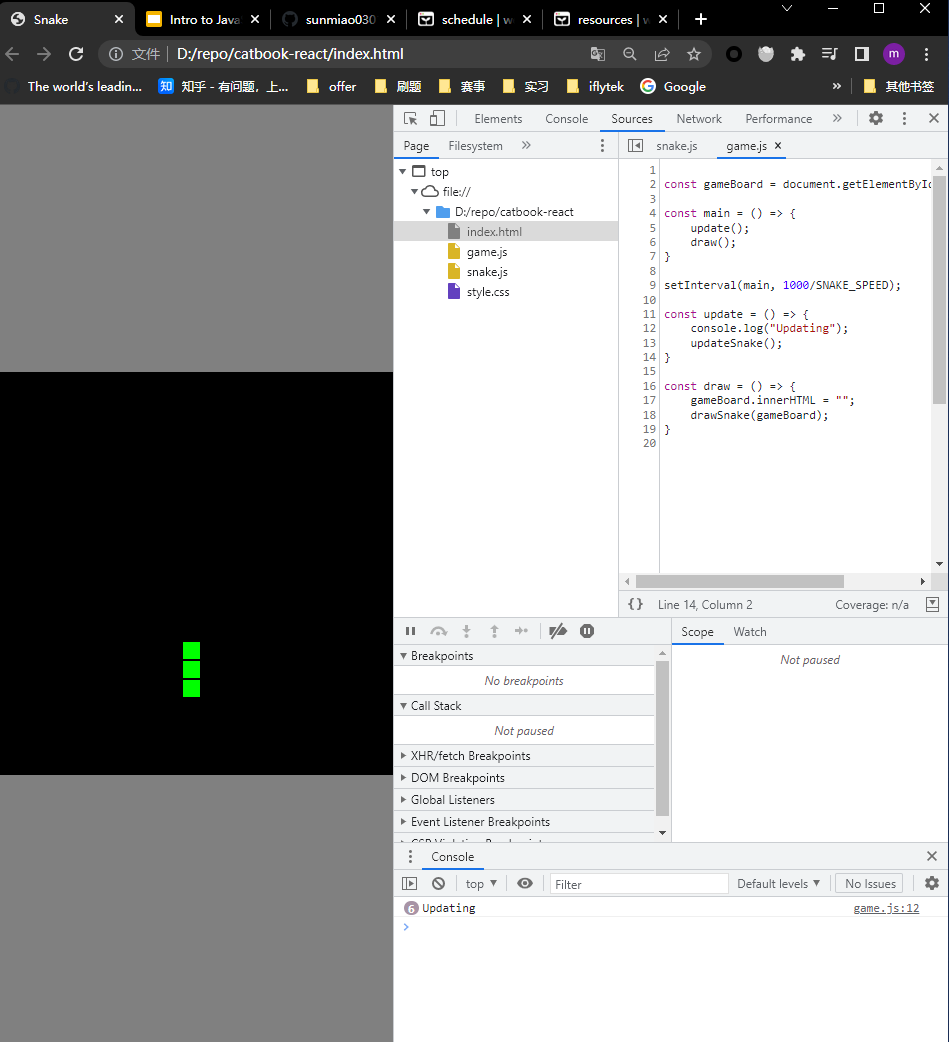Screen dimensions: 949x1042
Task: Toggle deactivate breakpoints
Action: (x=558, y=631)
